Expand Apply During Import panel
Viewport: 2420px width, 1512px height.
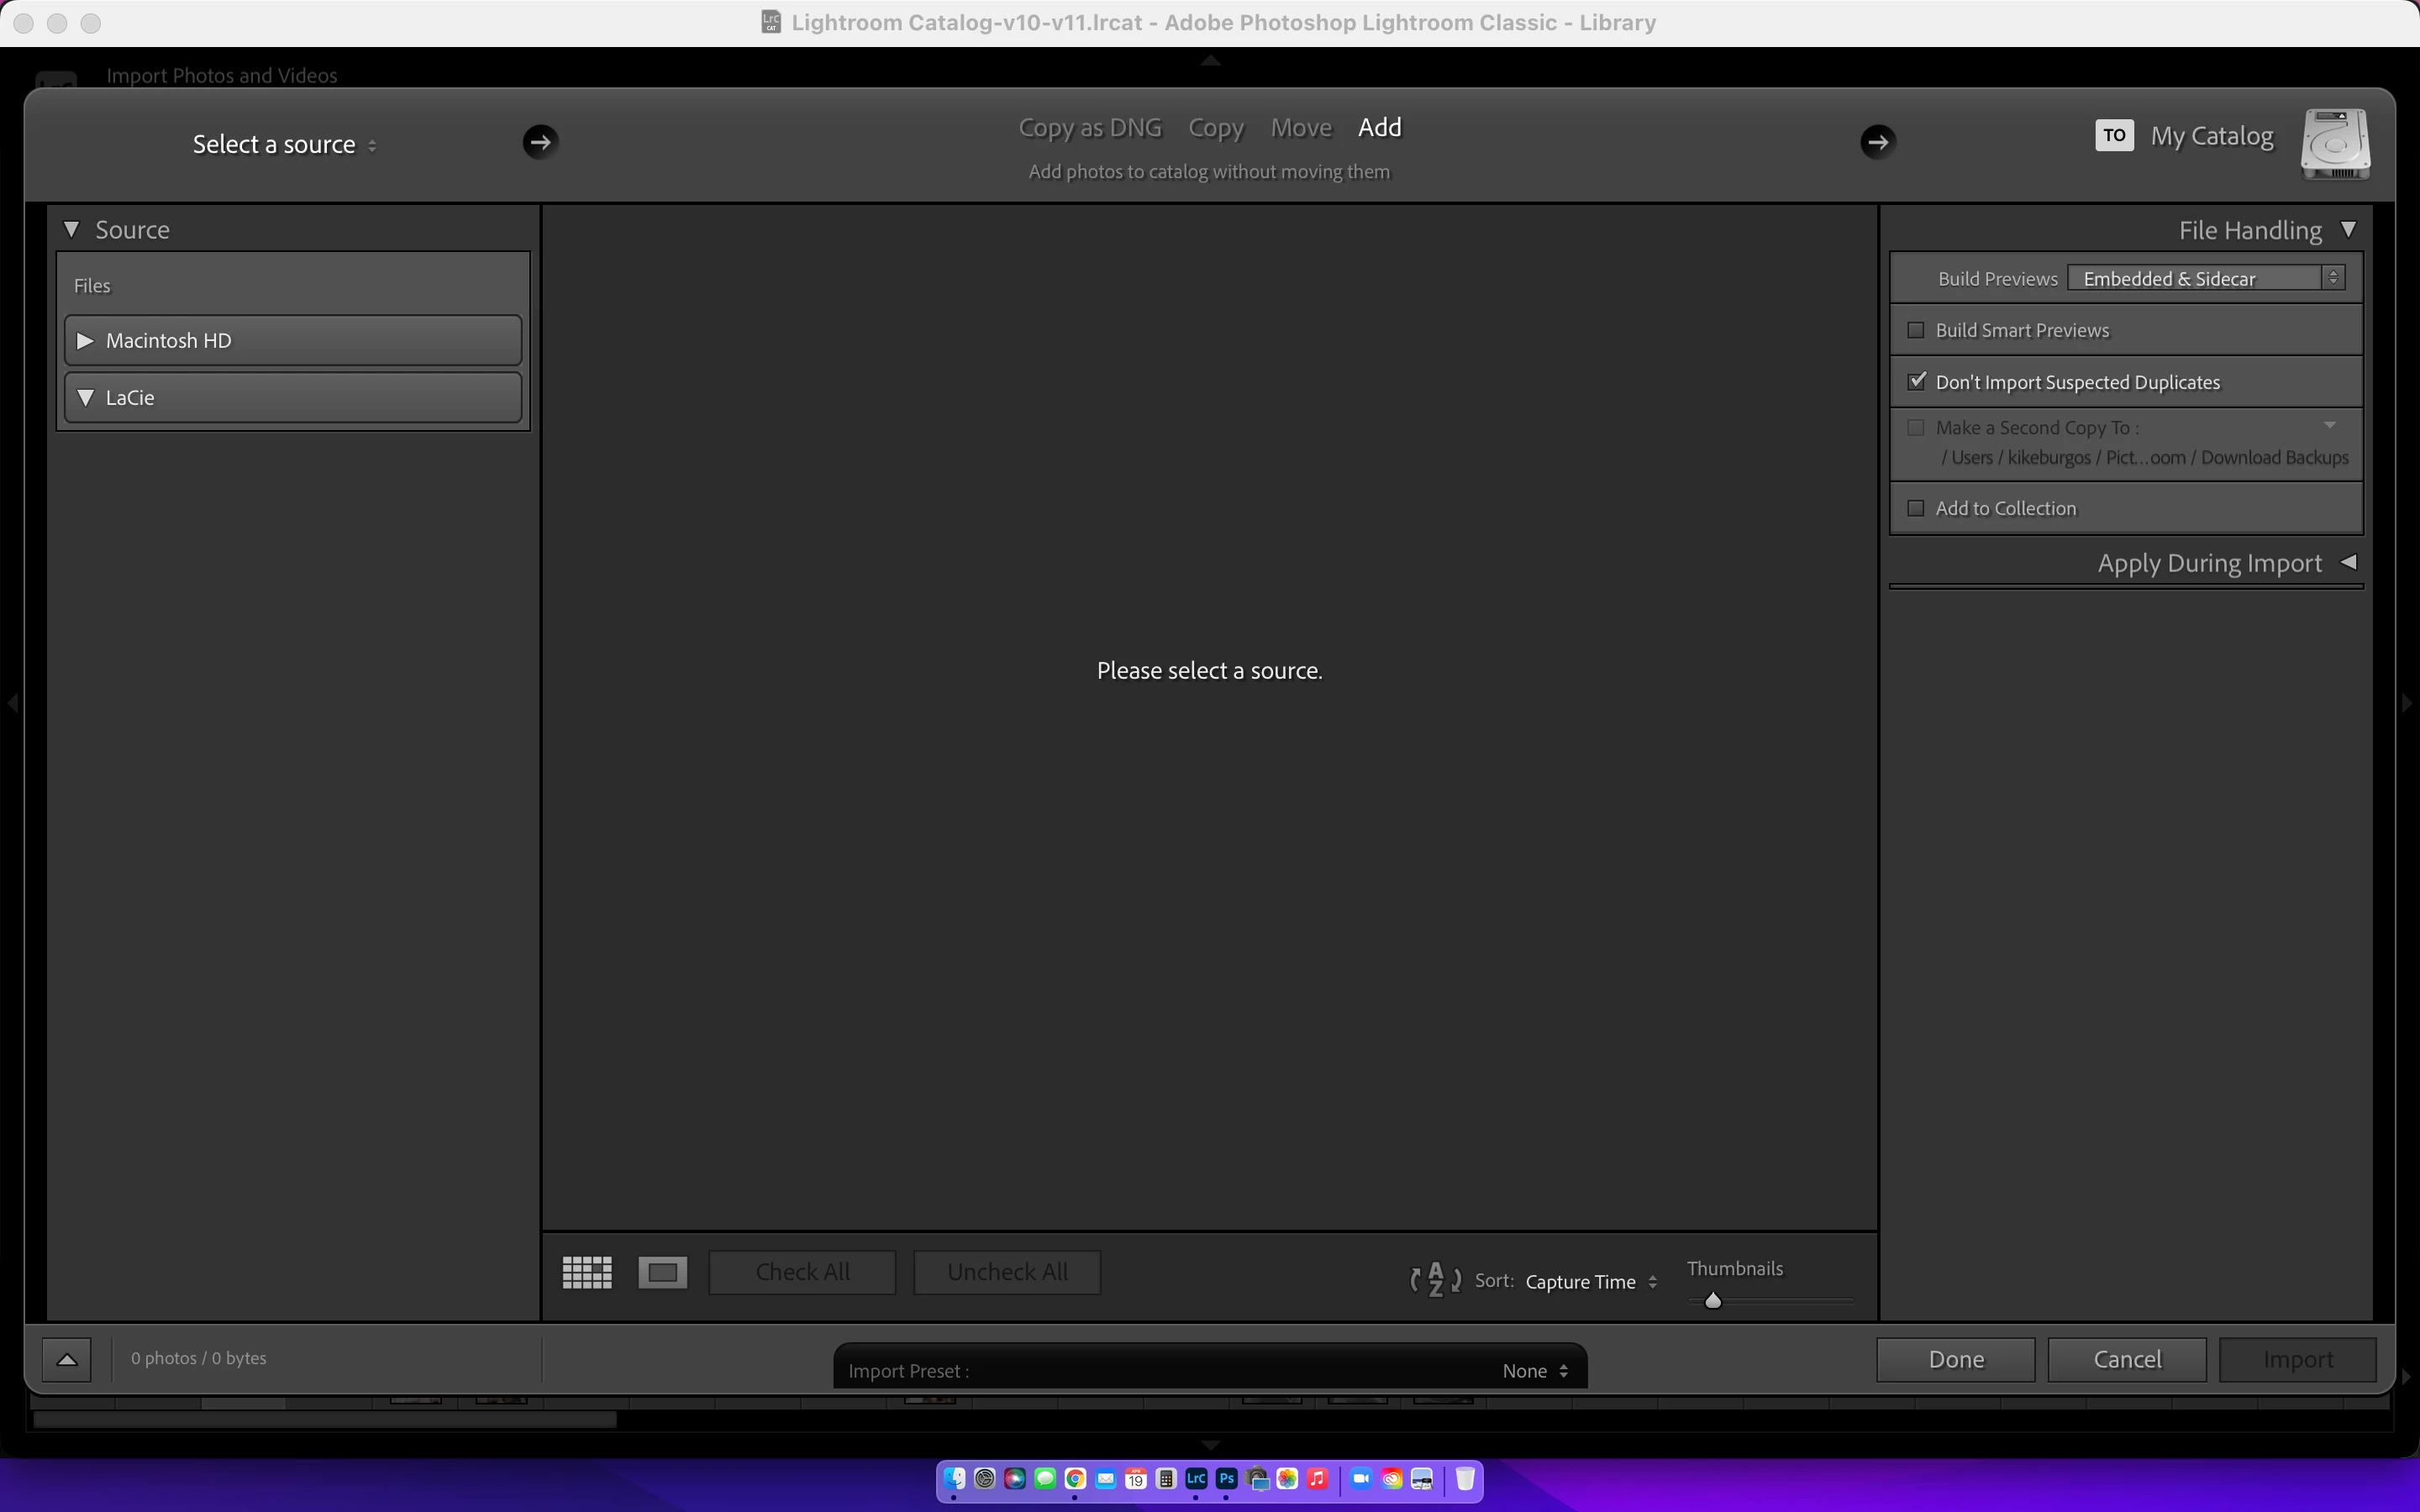click(2348, 563)
